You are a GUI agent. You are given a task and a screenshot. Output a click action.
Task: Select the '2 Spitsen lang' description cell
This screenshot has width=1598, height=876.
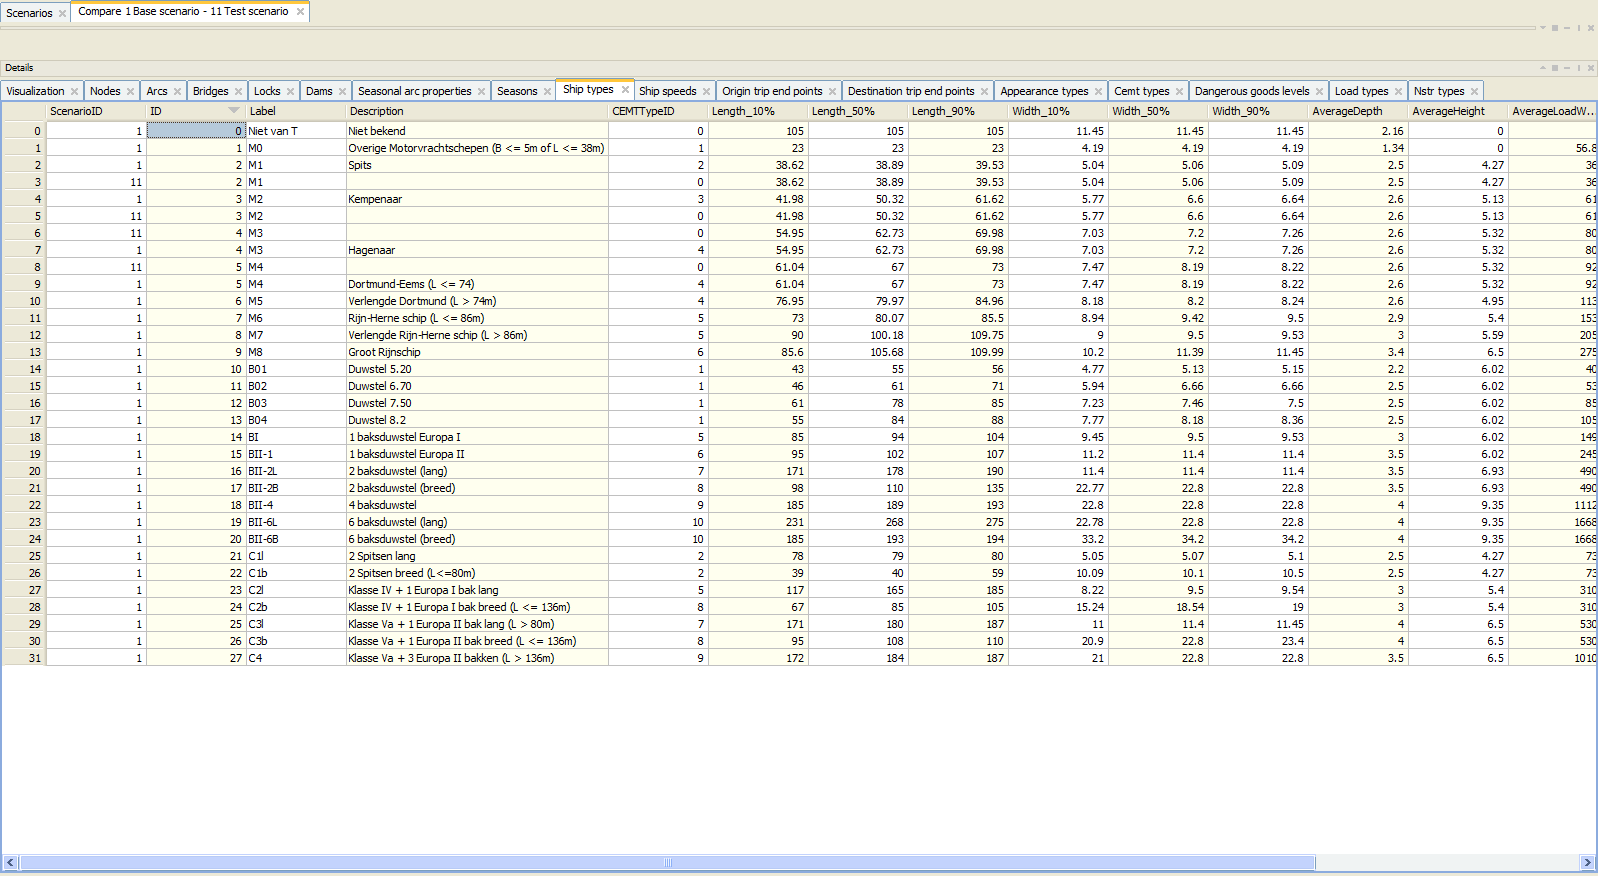[x=477, y=556]
